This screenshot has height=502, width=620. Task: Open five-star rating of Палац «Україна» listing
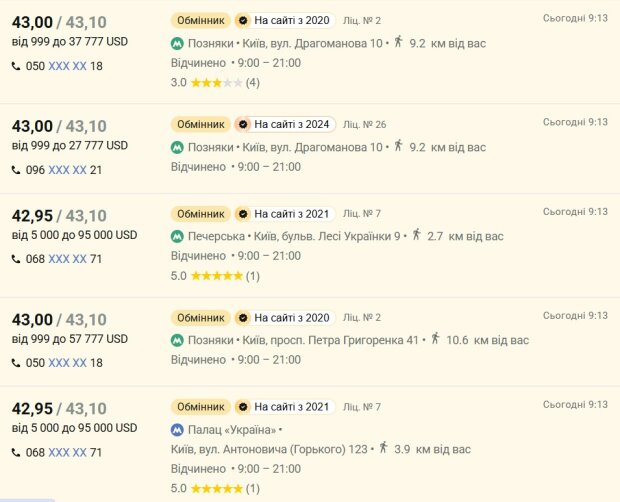pyautogui.click(x=215, y=489)
